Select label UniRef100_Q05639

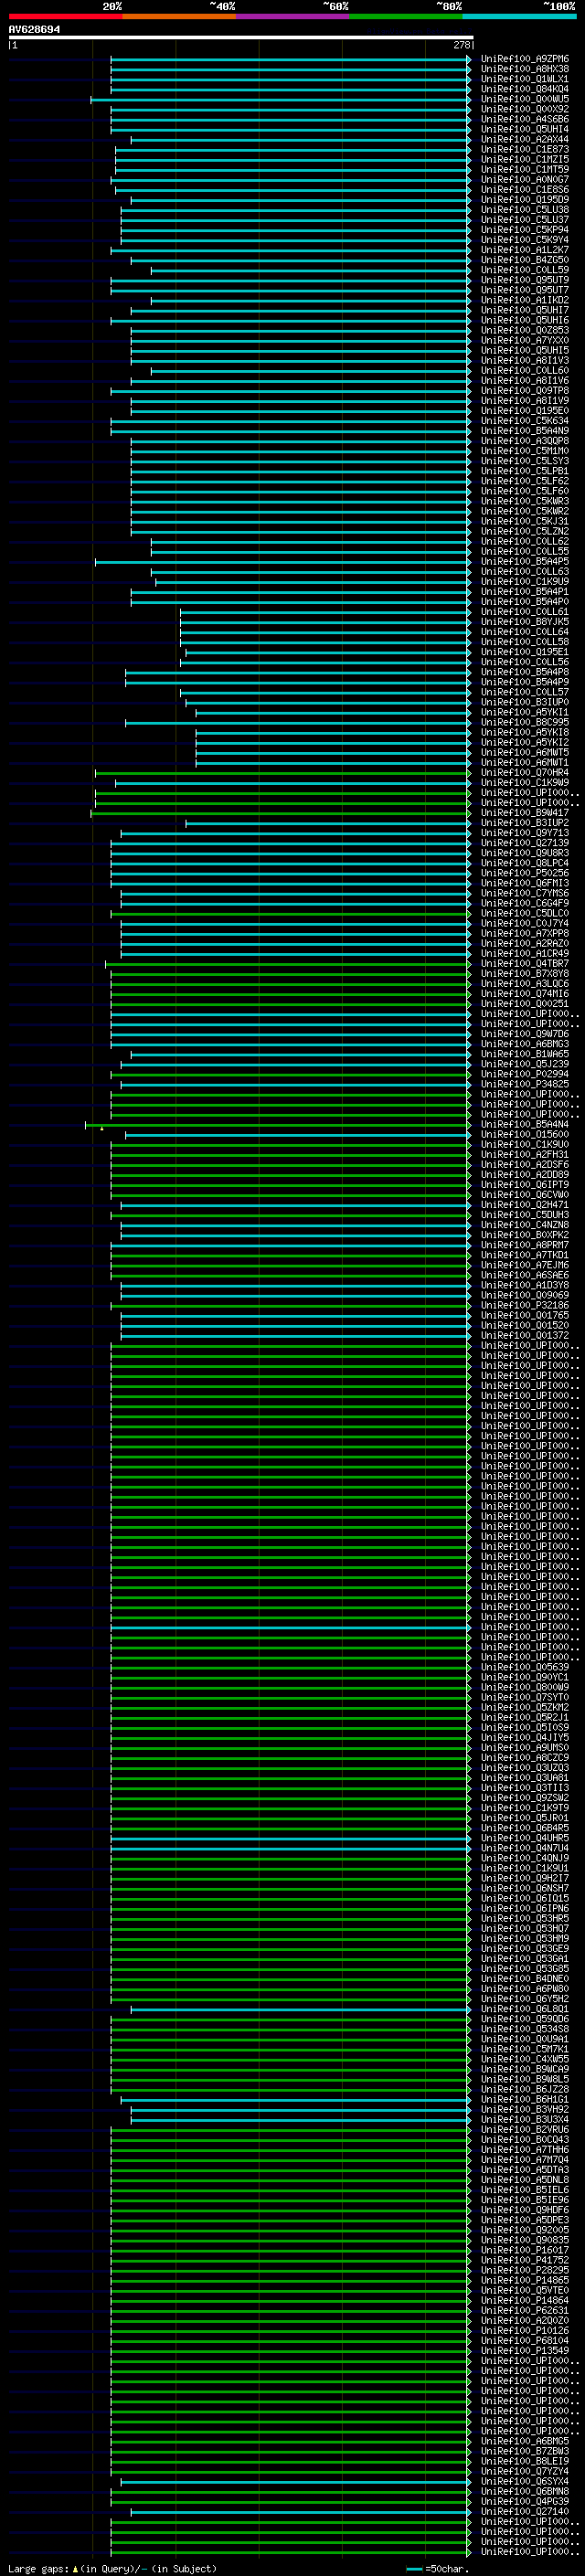tap(525, 1667)
